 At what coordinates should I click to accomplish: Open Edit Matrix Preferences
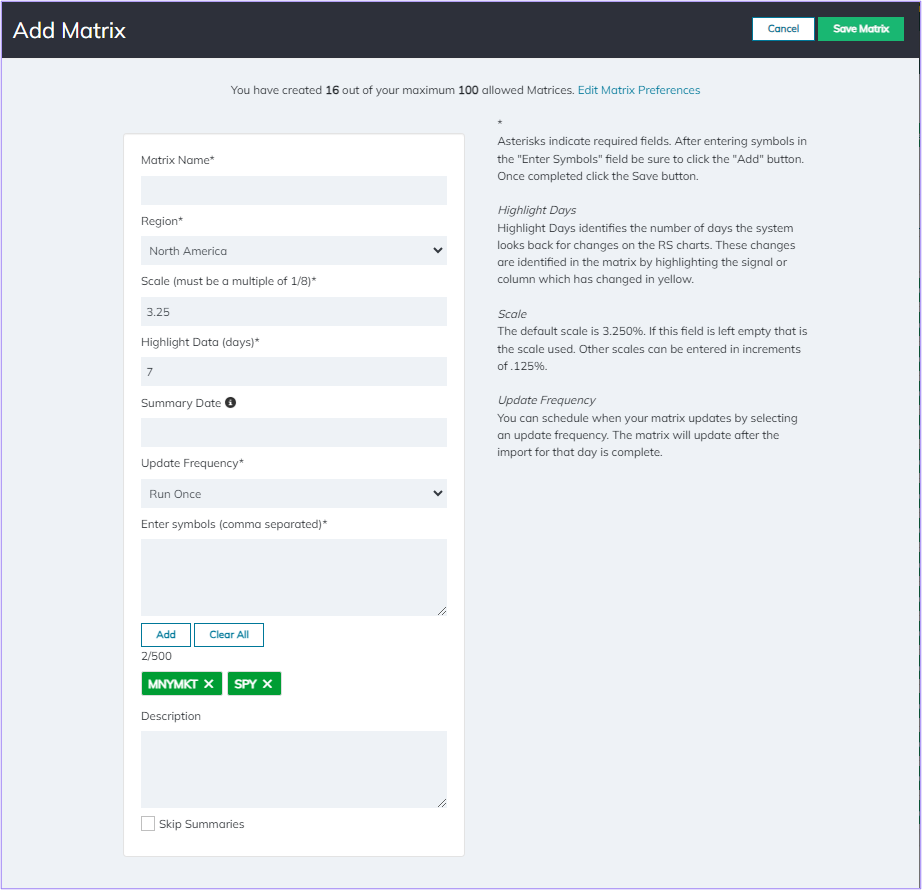pyautogui.click(x=638, y=89)
